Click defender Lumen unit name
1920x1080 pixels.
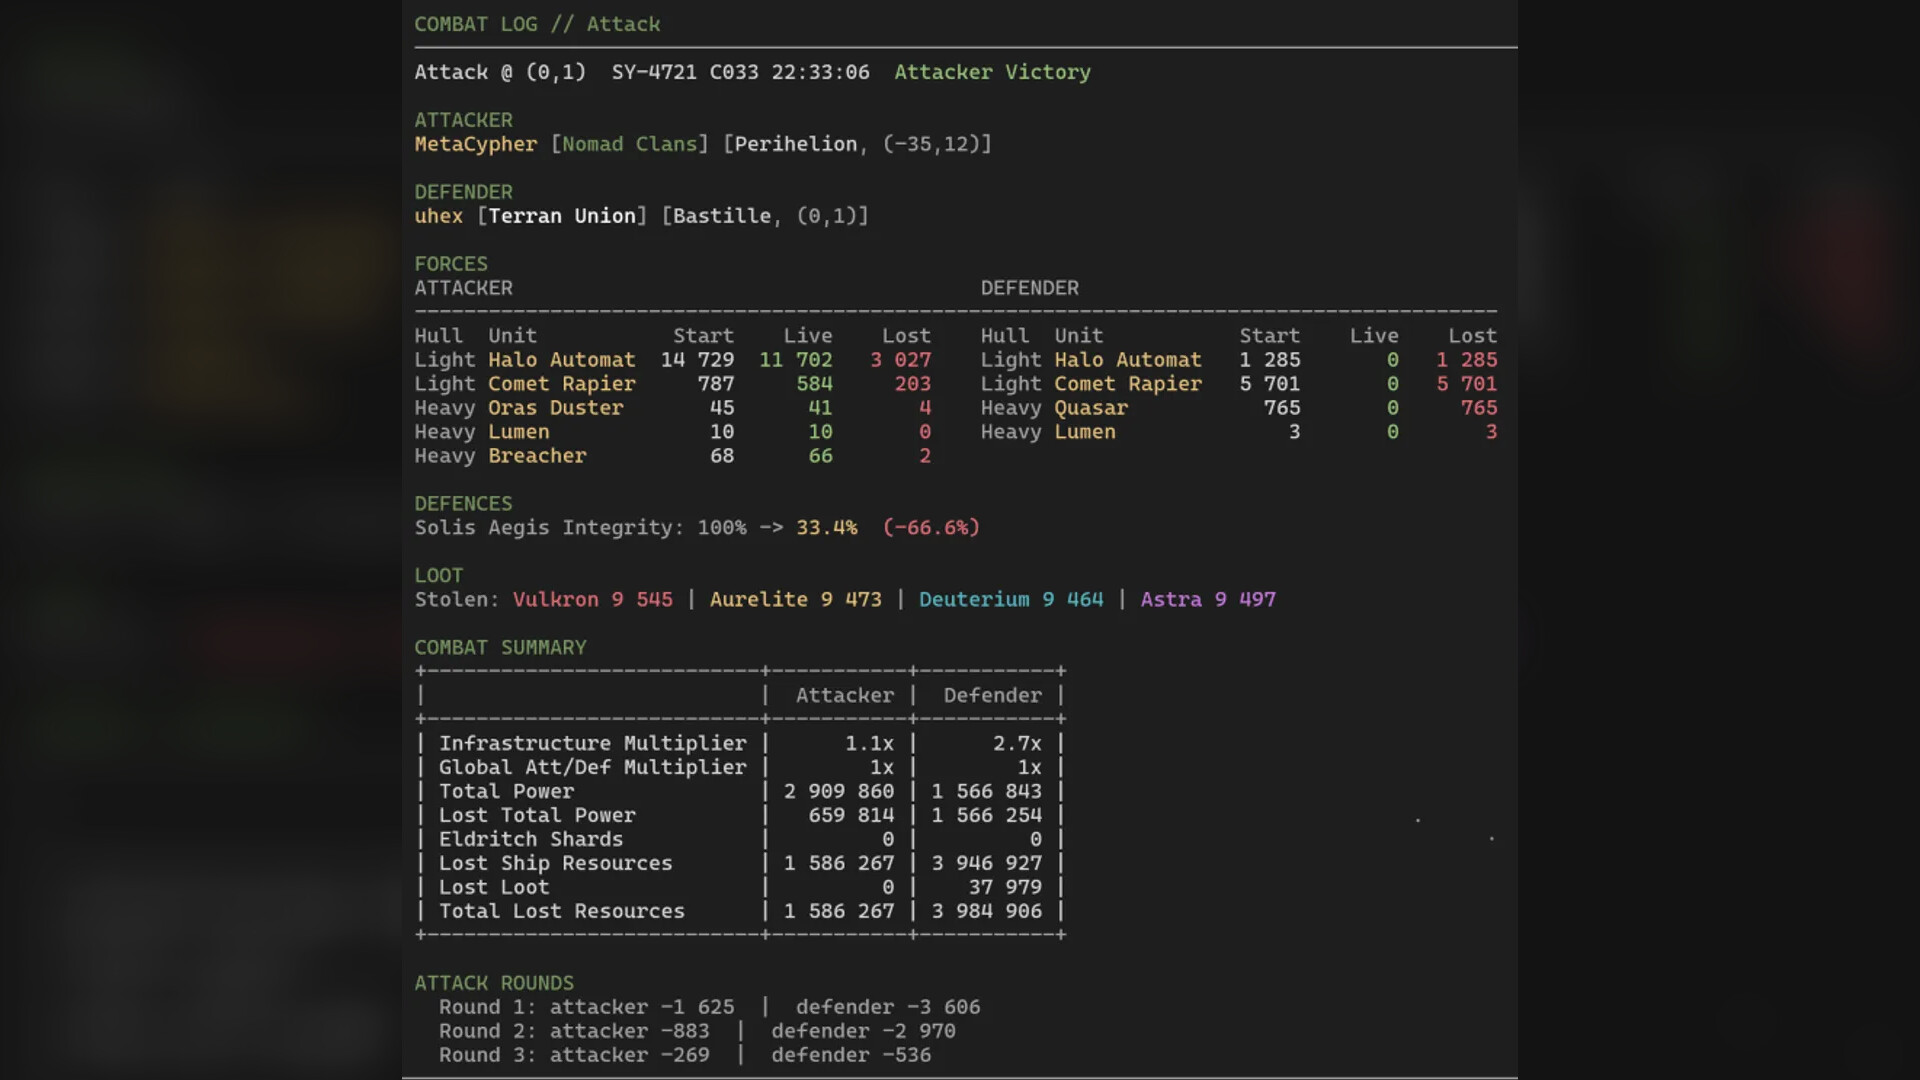click(1085, 432)
